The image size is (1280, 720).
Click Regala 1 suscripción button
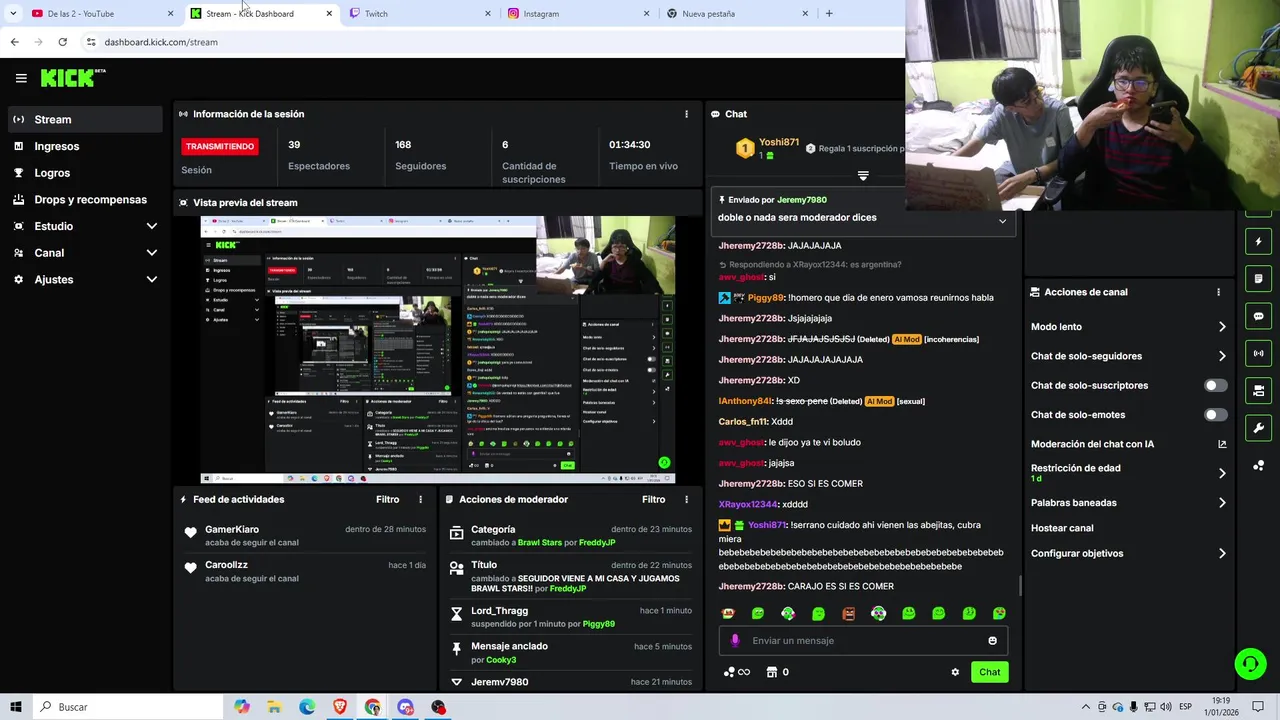point(856,149)
